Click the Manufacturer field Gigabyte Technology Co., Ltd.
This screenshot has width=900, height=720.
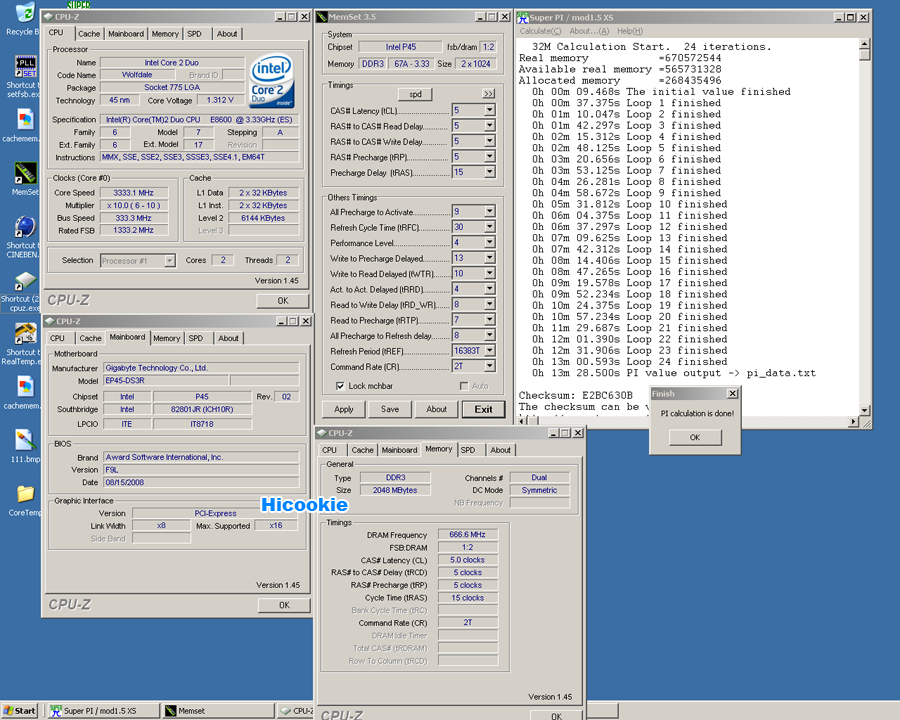click(201, 368)
